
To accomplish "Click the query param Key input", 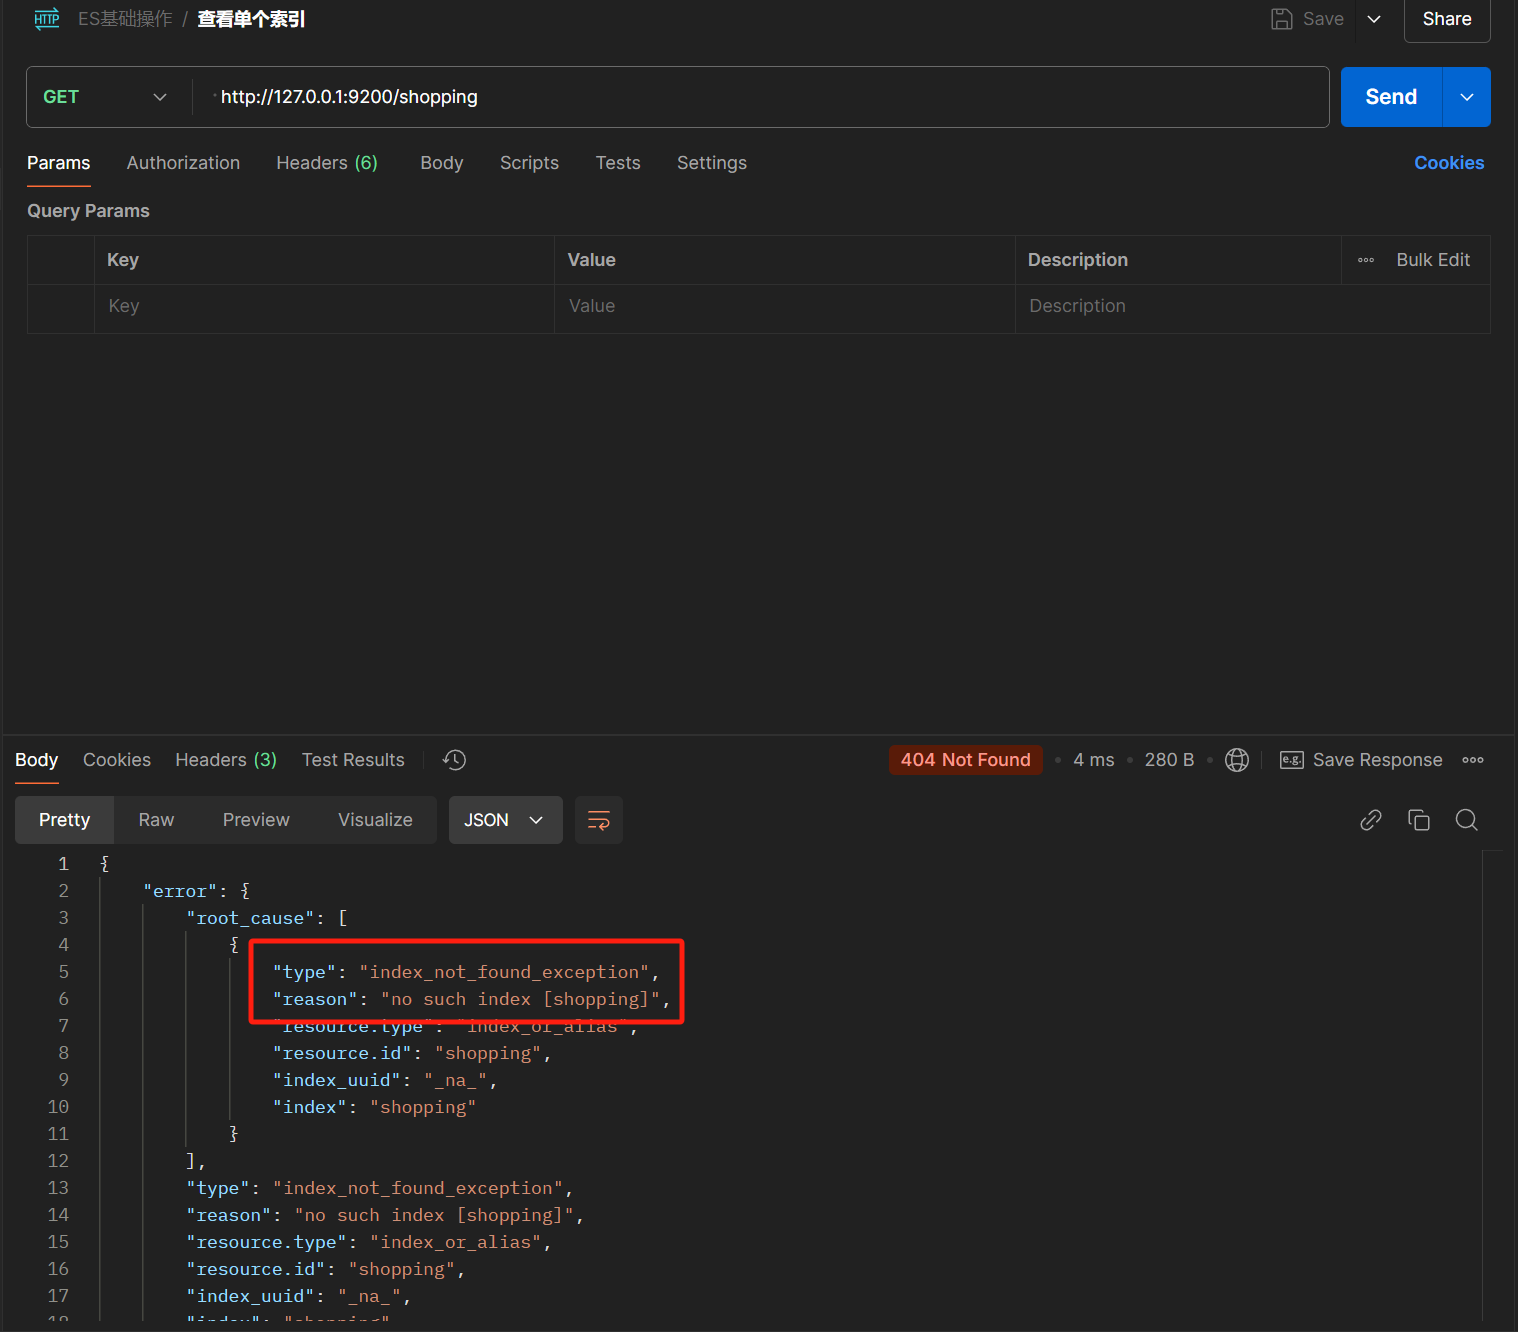I will click(324, 307).
